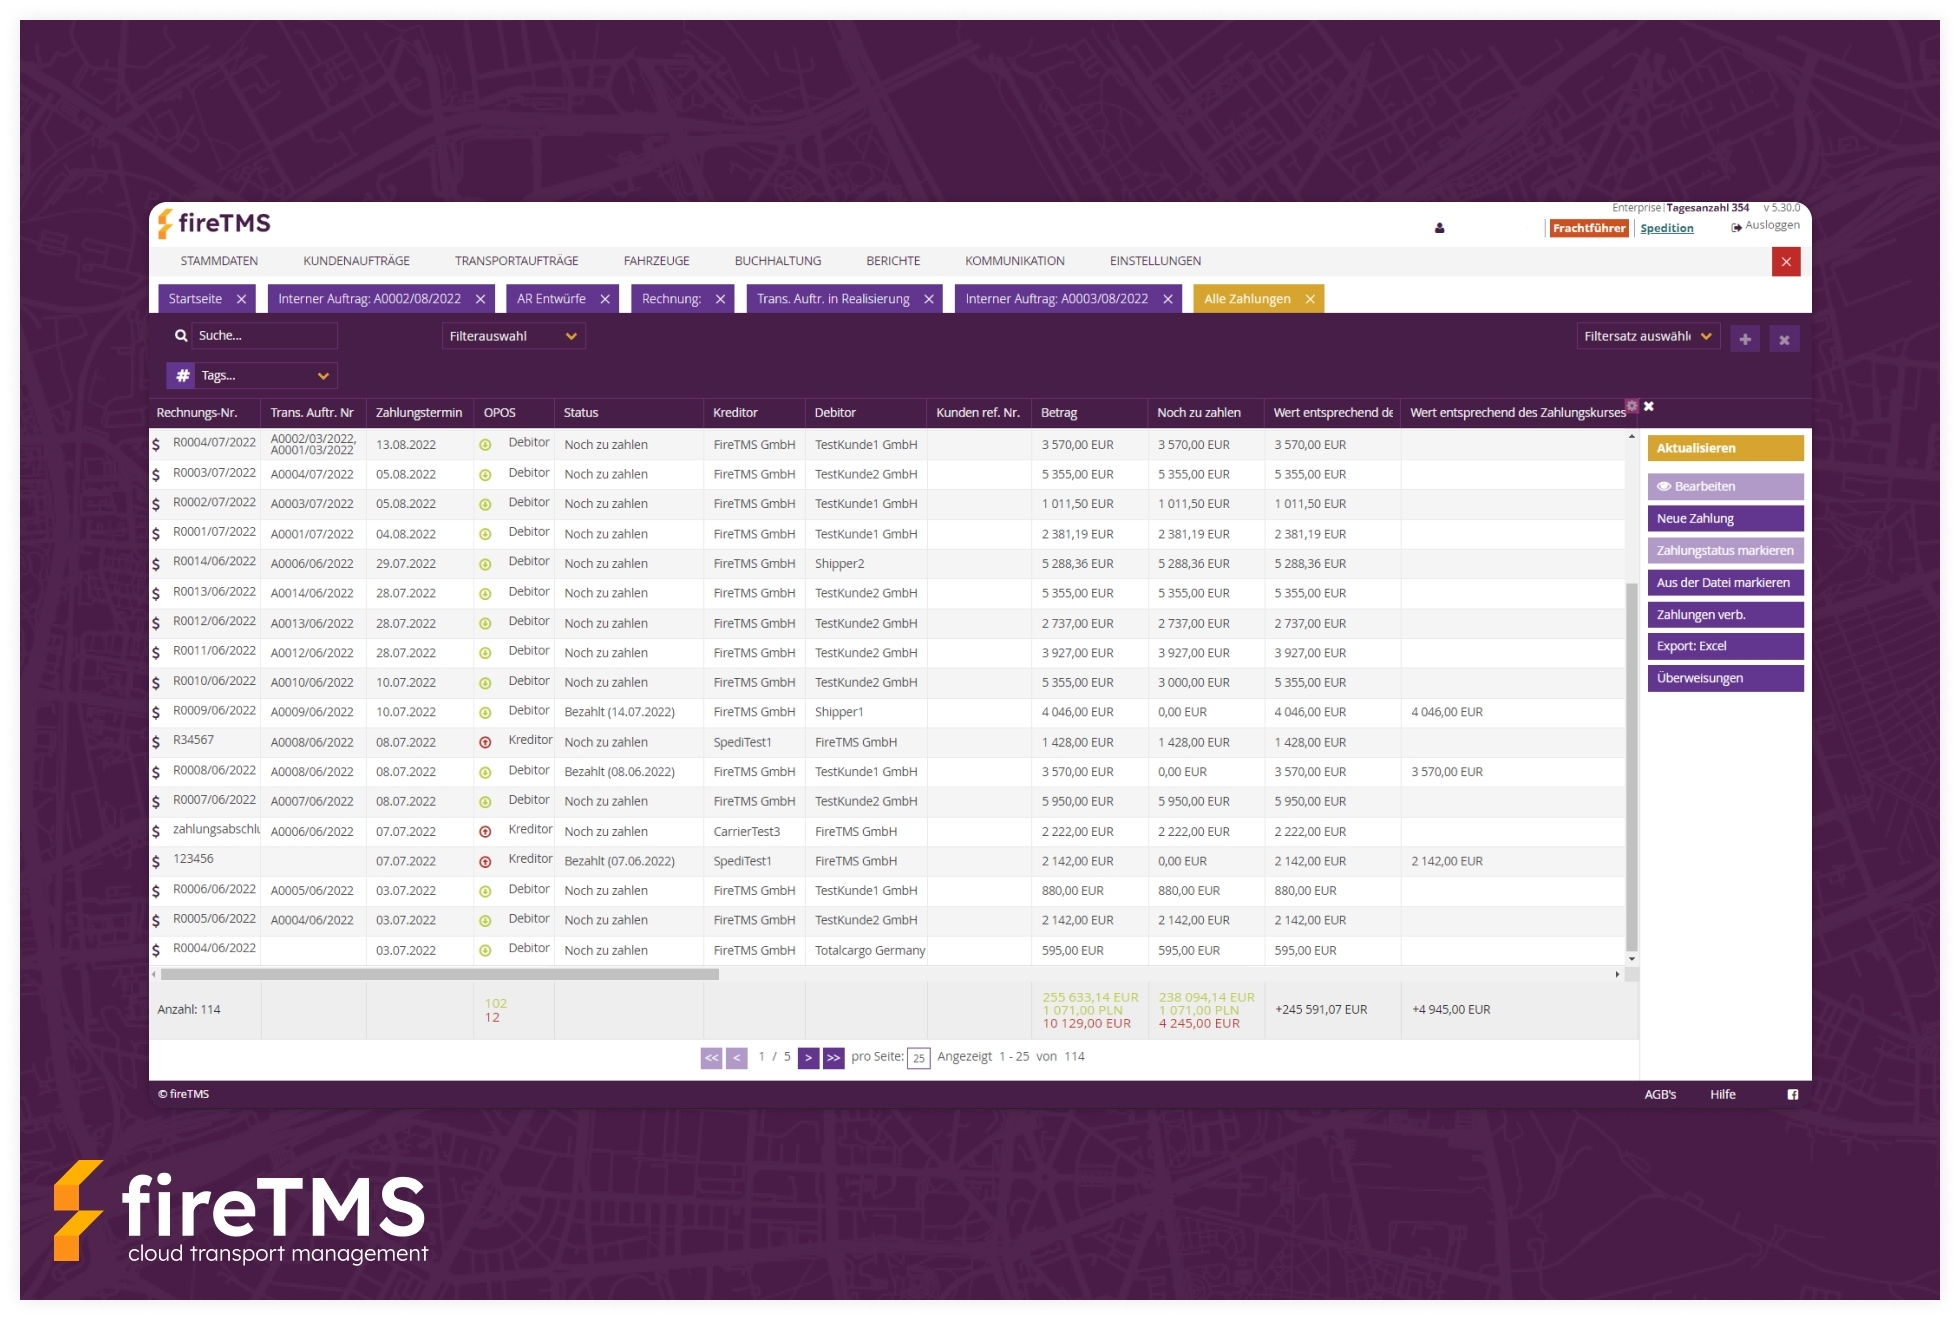Click the search magnifier icon
Screen dimensions: 1960x1320
pyautogui.click(x=181, y=336)
